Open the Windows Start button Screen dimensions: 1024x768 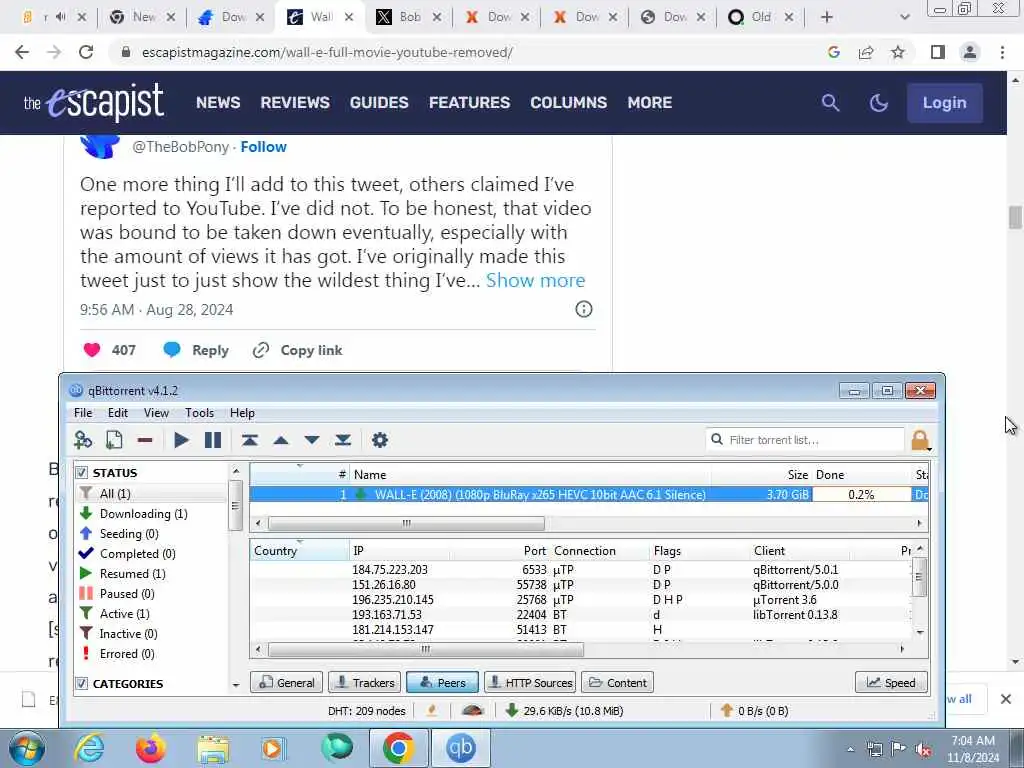27,748
